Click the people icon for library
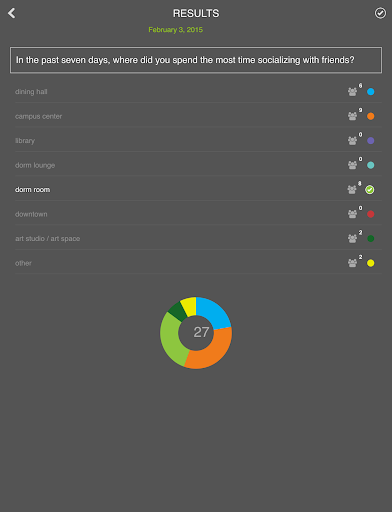Screen dimensions: 392x512 point(352,141)
